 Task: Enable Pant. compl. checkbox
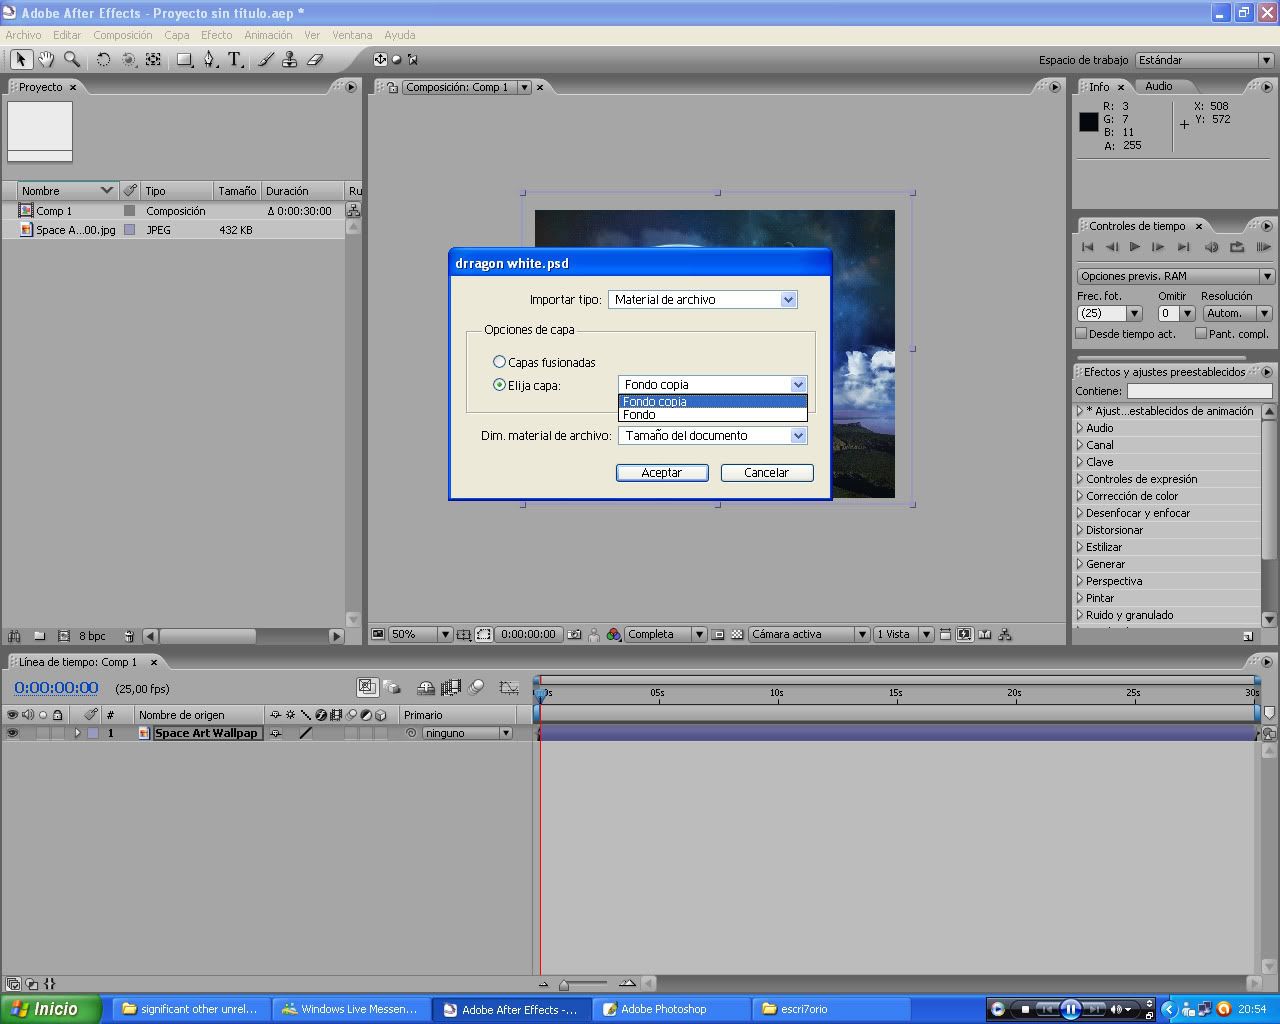point(1201,334)
